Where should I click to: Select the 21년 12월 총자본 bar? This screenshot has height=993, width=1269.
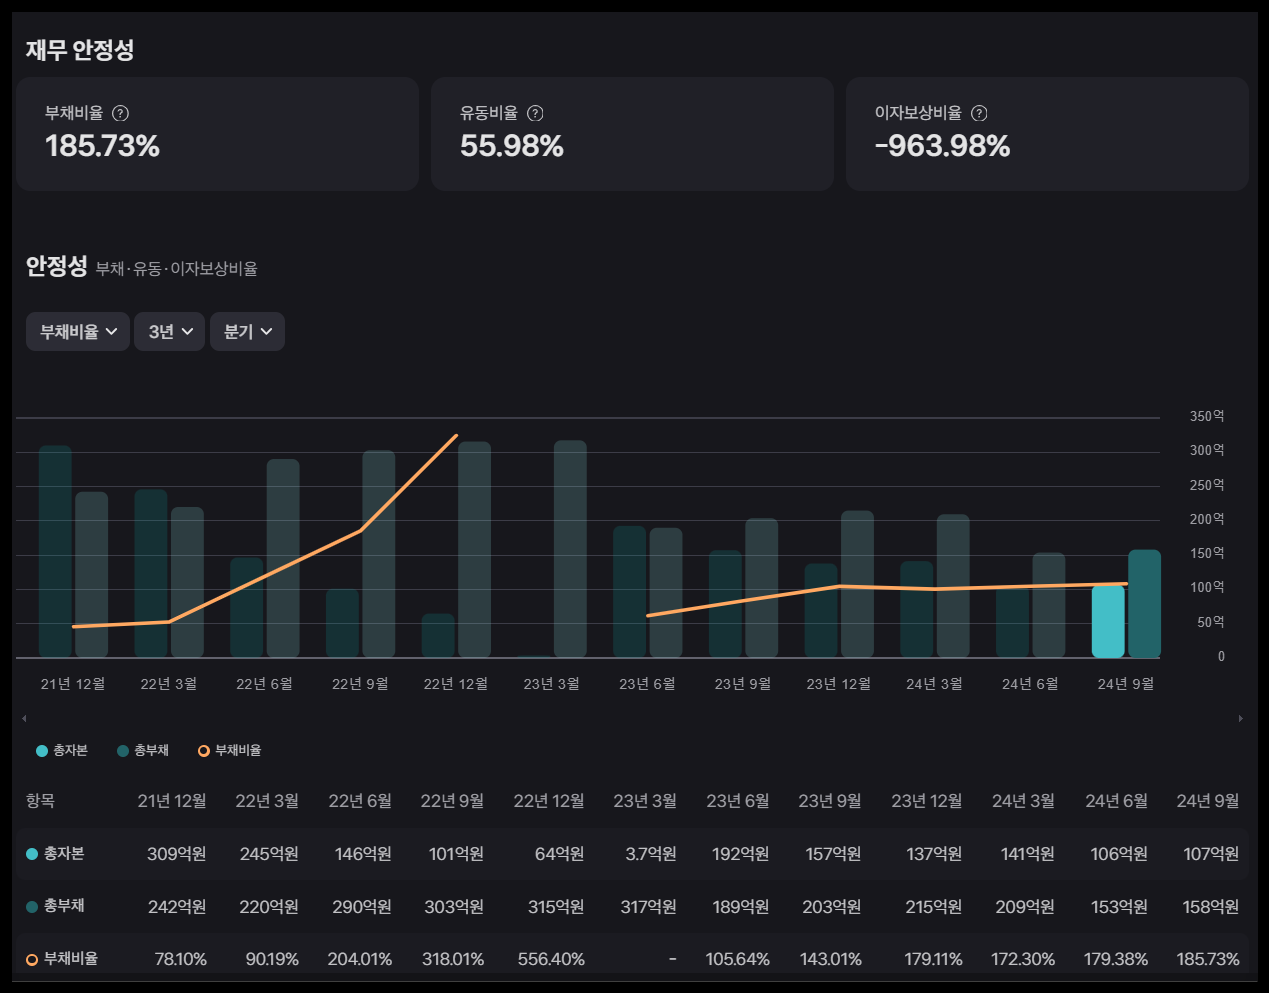click(x=55, y=552)
